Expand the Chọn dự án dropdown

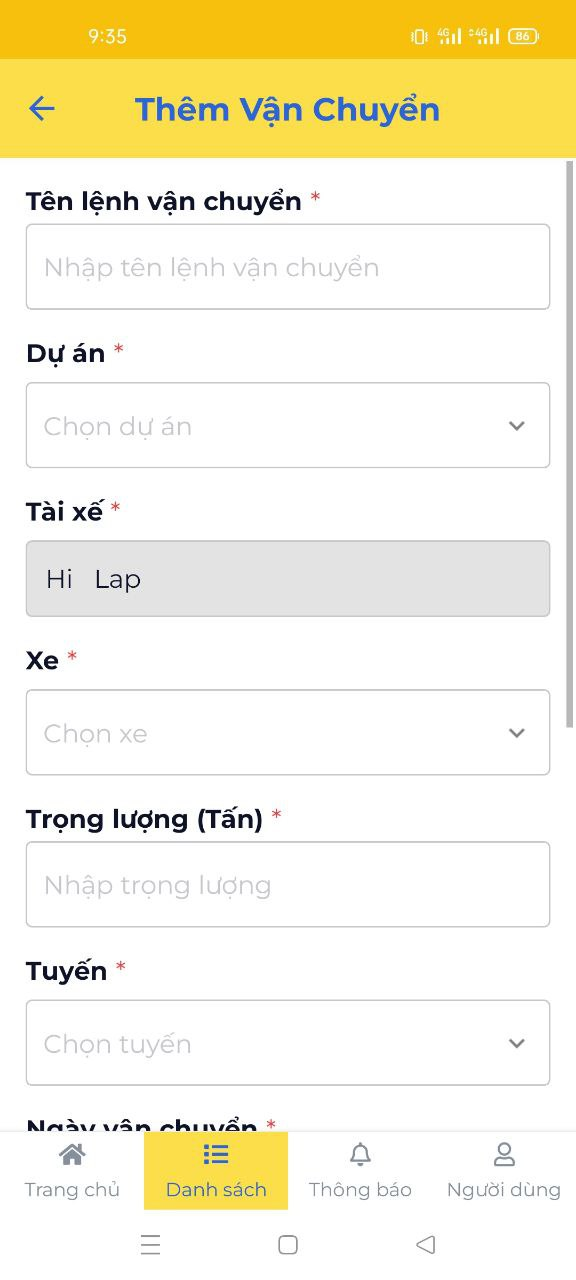[x=288, y=425]
